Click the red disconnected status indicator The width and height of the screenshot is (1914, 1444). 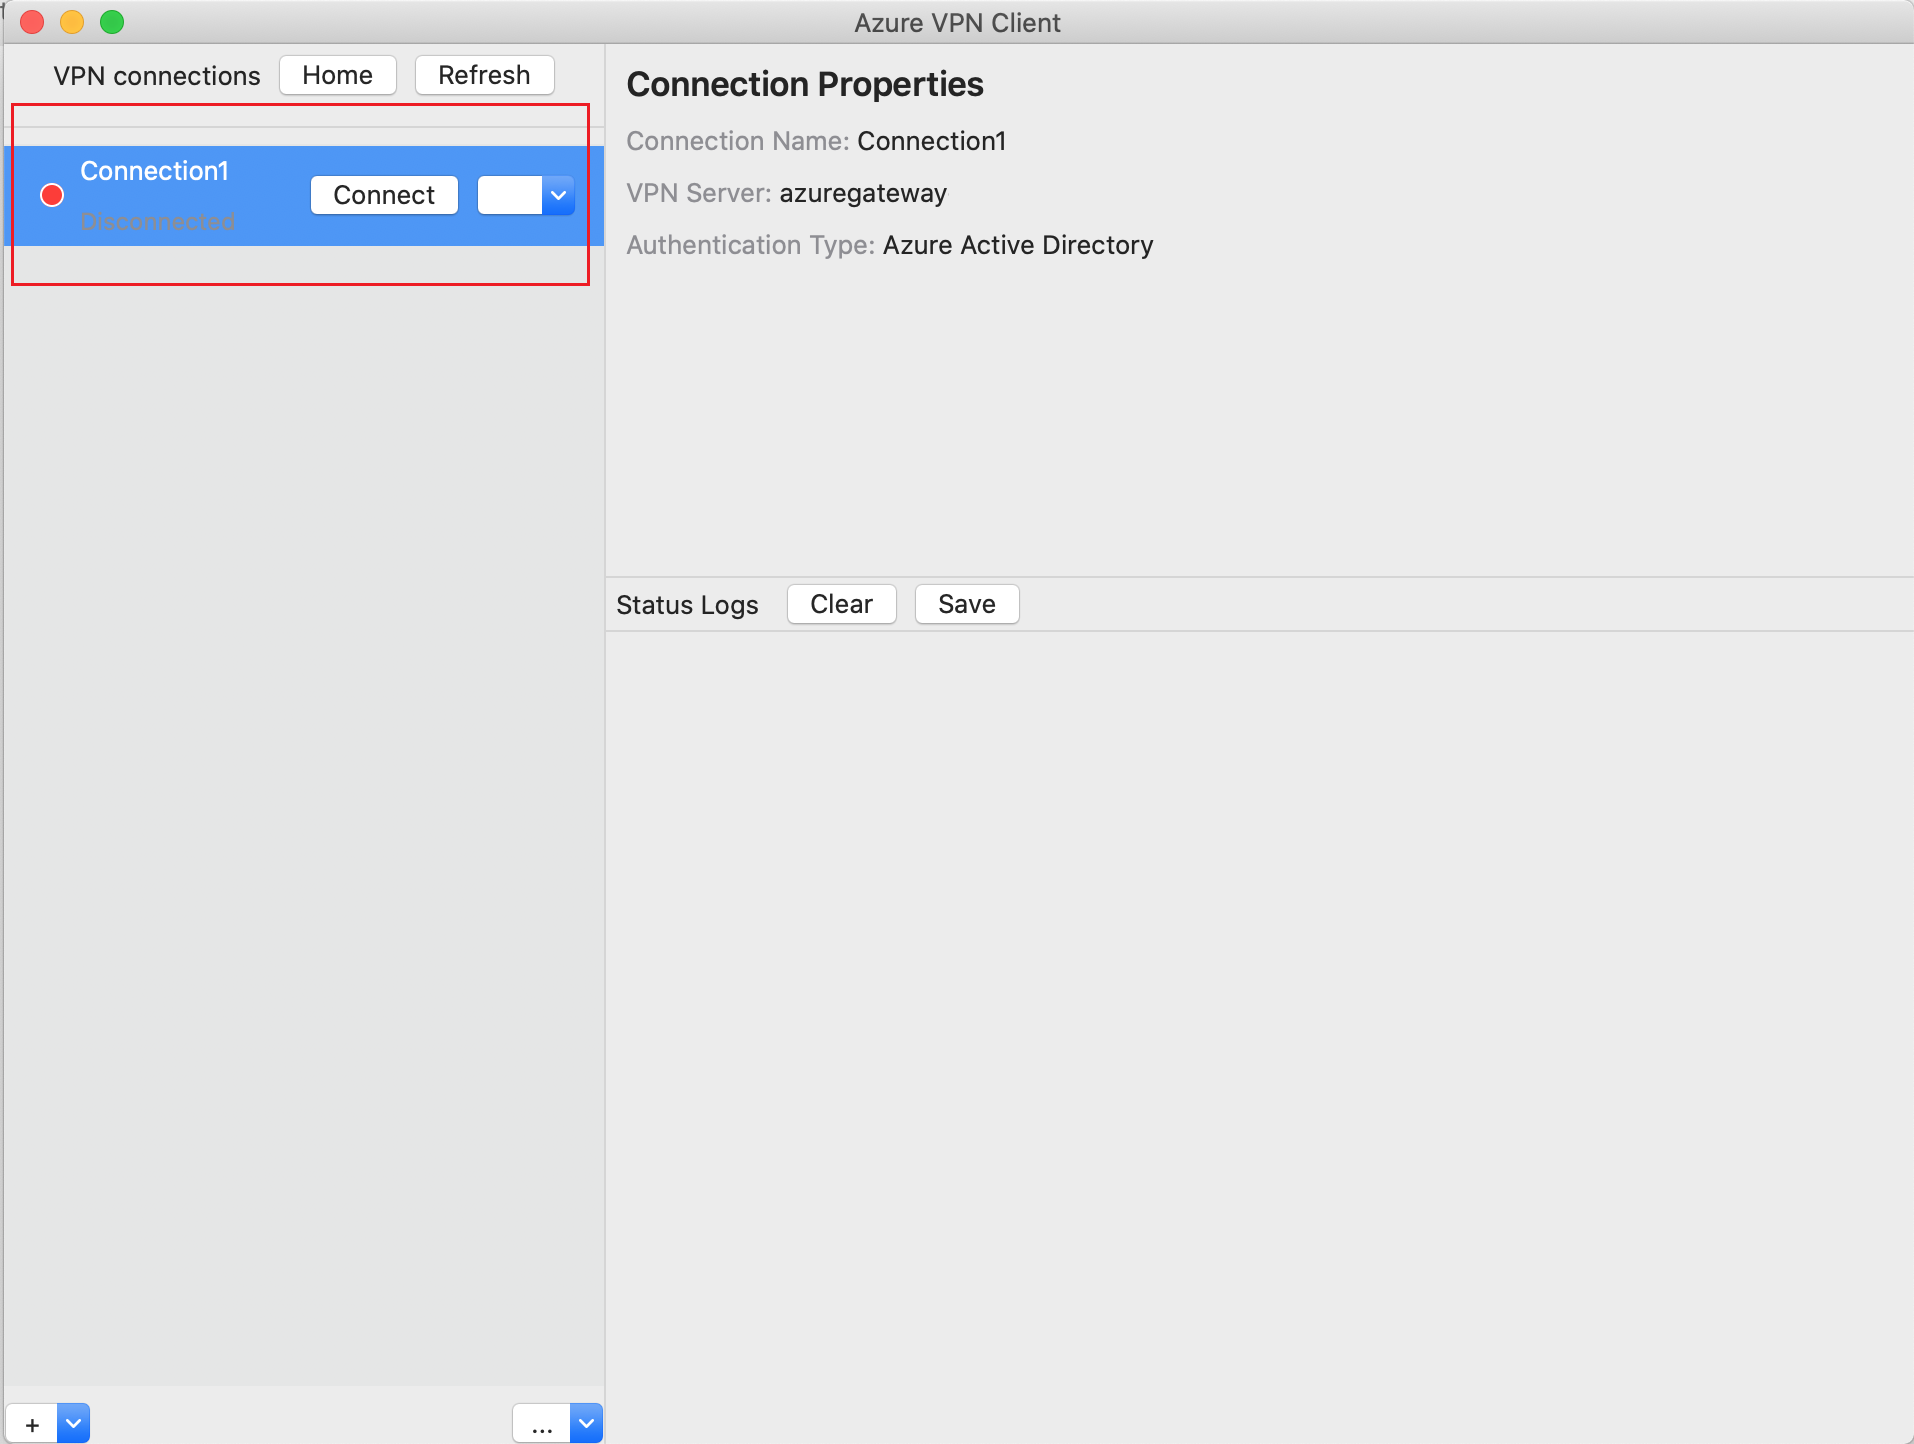52,195
